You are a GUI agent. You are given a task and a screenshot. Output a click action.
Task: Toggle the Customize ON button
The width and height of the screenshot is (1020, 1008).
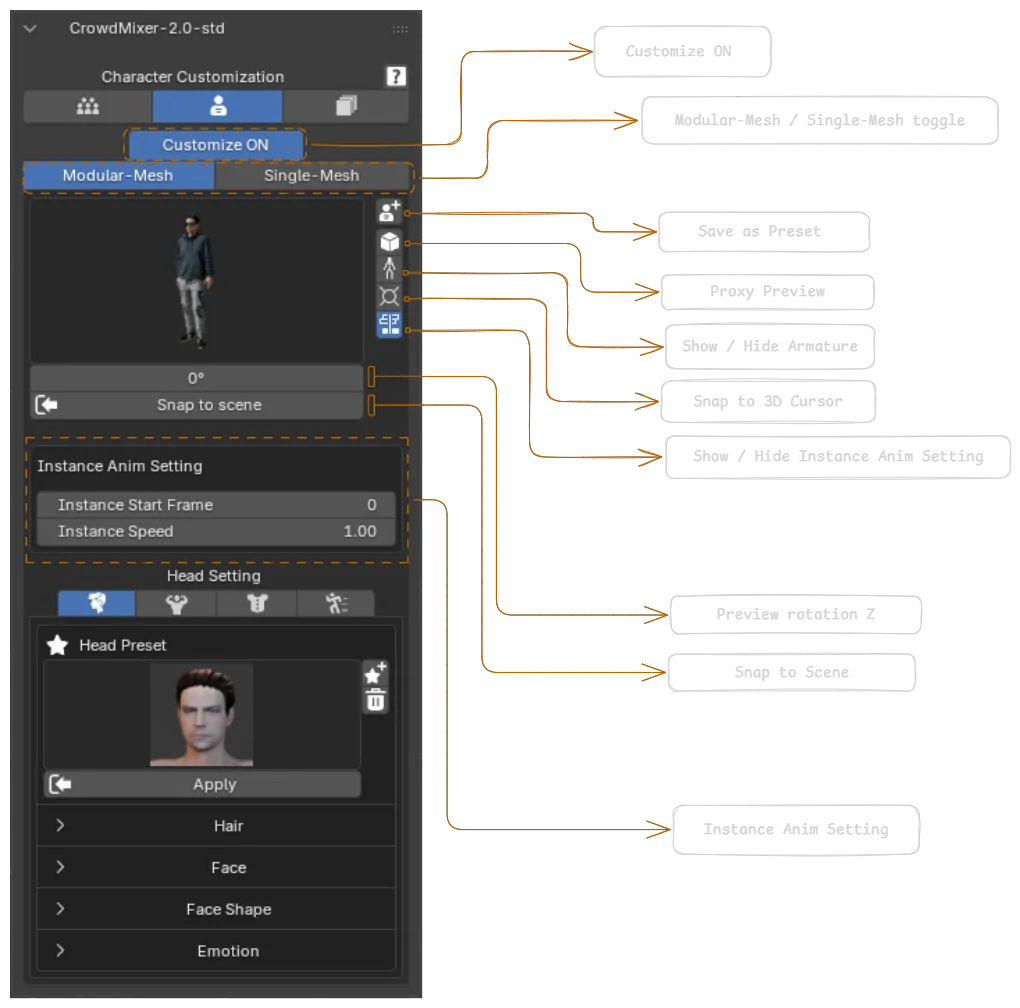(215, 145)
